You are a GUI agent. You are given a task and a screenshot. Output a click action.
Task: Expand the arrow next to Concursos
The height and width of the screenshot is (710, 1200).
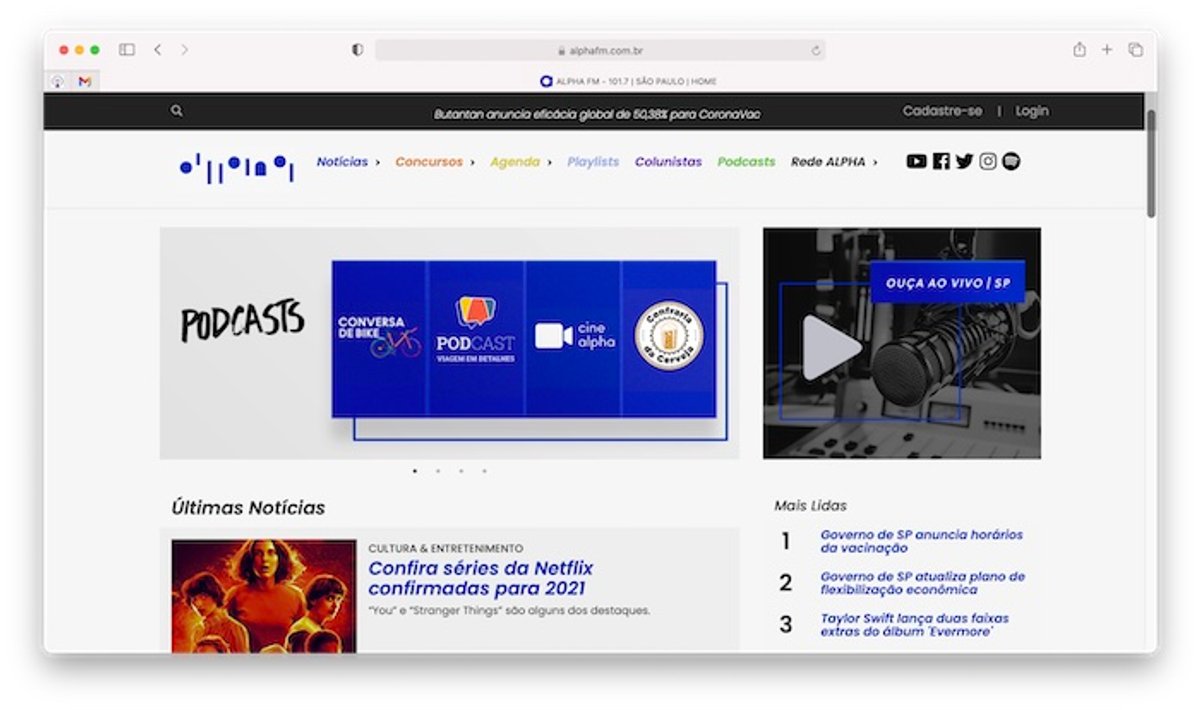(472, 162)
